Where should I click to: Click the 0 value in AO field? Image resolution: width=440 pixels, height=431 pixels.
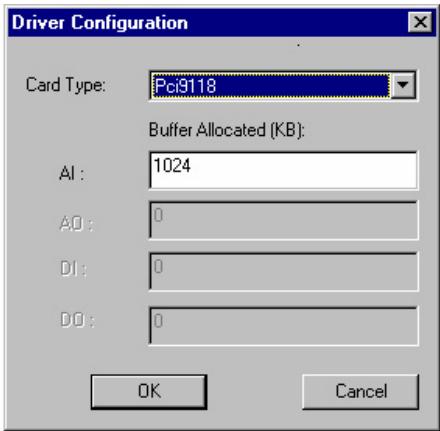point(158,215)
